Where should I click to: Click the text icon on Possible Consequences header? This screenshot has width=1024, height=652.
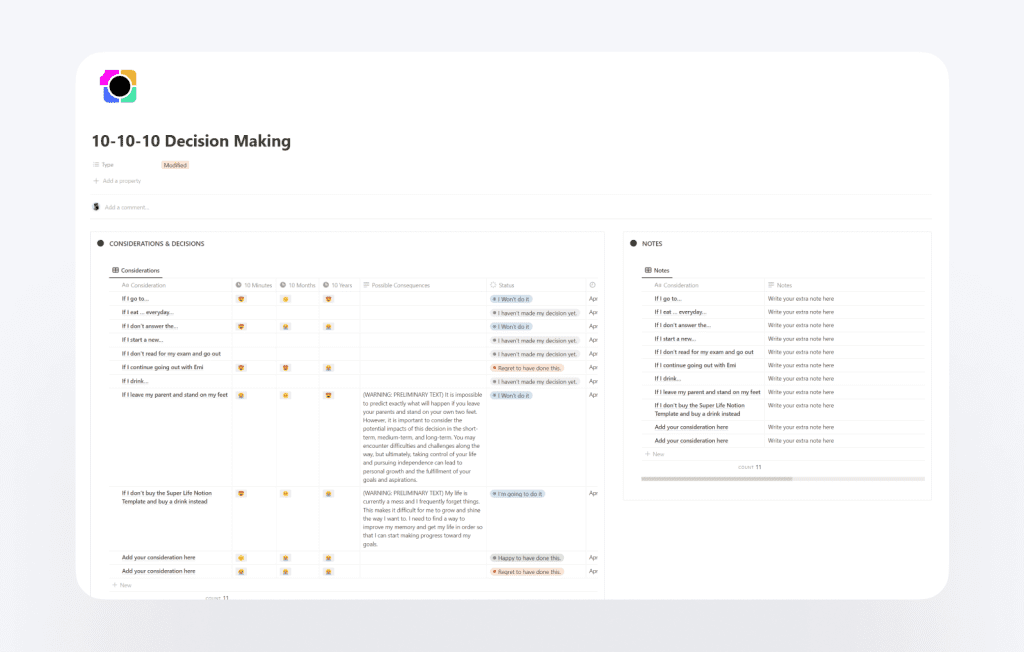coord(368,284)
